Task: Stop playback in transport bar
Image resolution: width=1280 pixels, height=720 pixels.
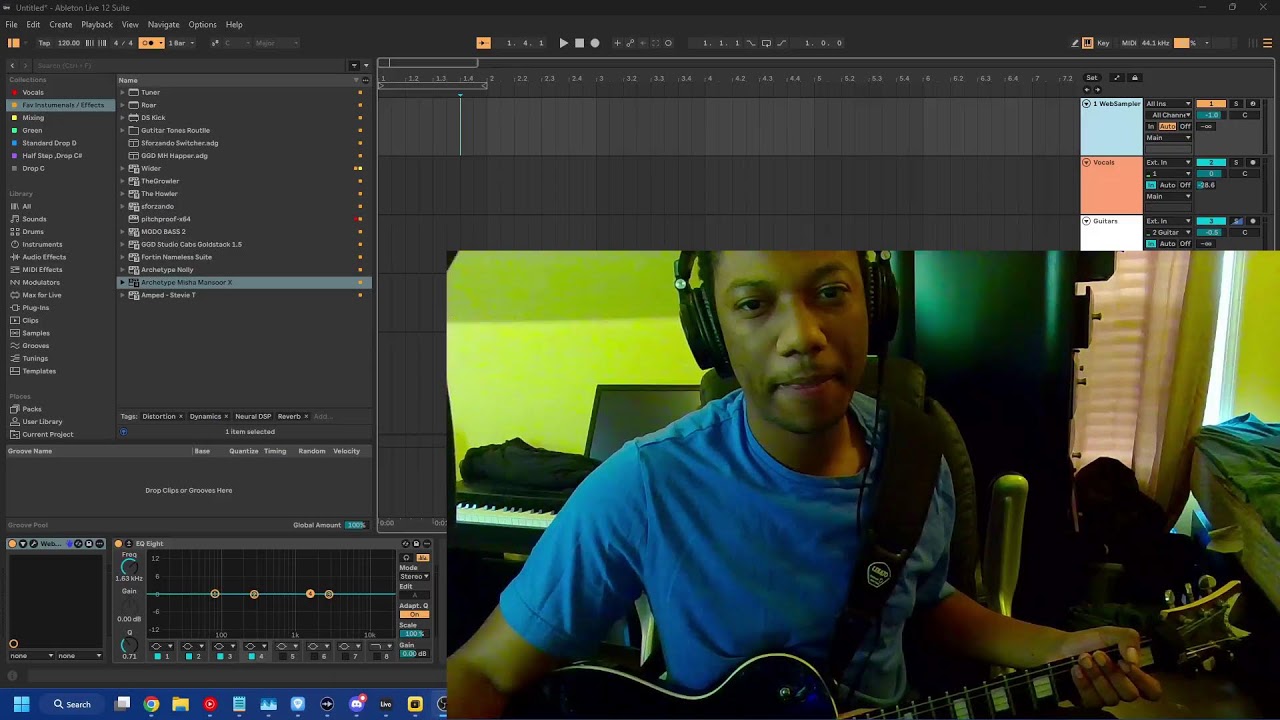Action: tap(579, 43)
